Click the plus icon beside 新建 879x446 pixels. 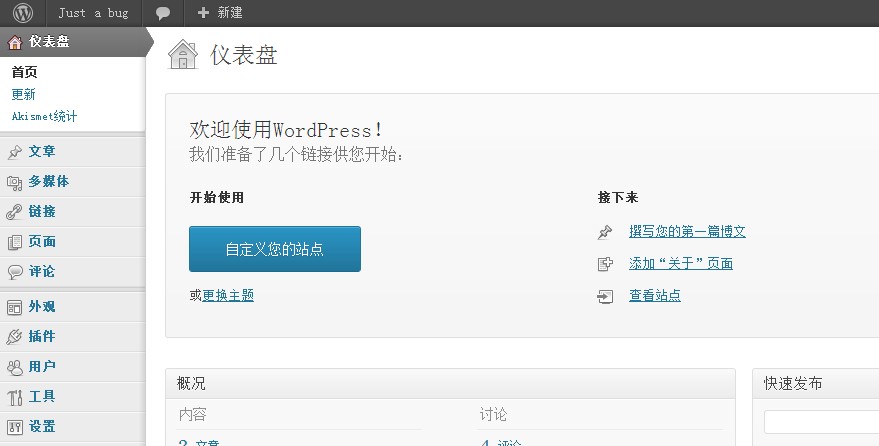(203, 12)
